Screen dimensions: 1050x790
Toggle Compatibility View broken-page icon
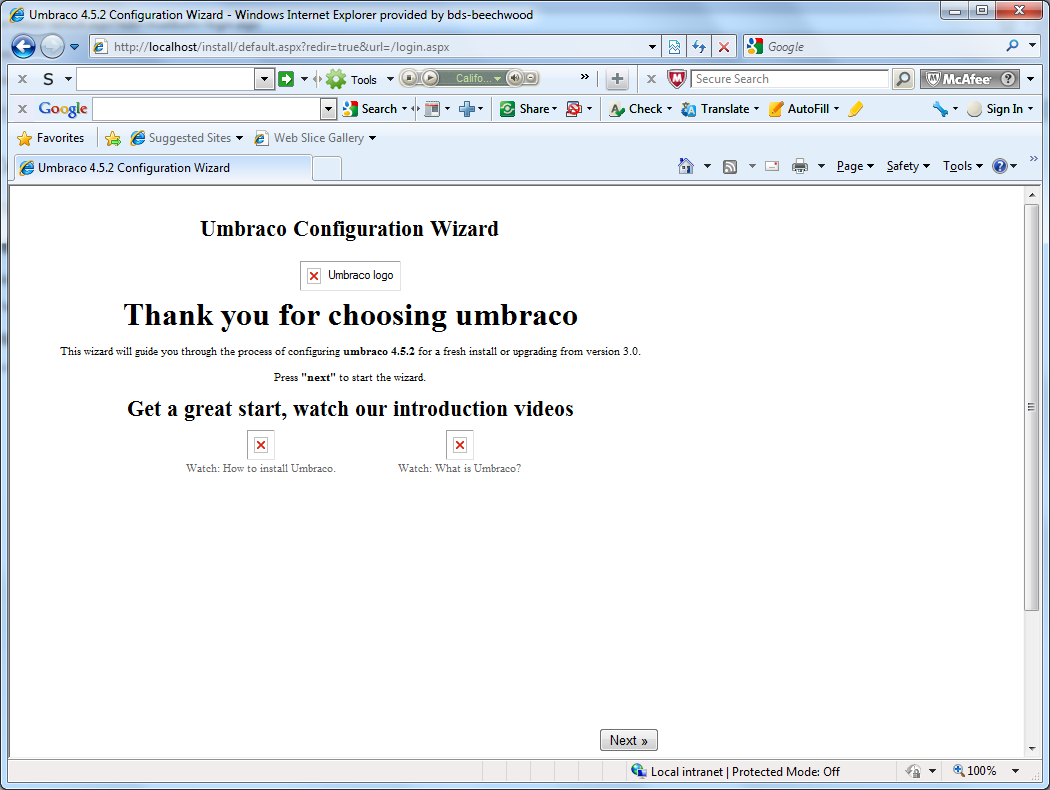coord(674,47)
